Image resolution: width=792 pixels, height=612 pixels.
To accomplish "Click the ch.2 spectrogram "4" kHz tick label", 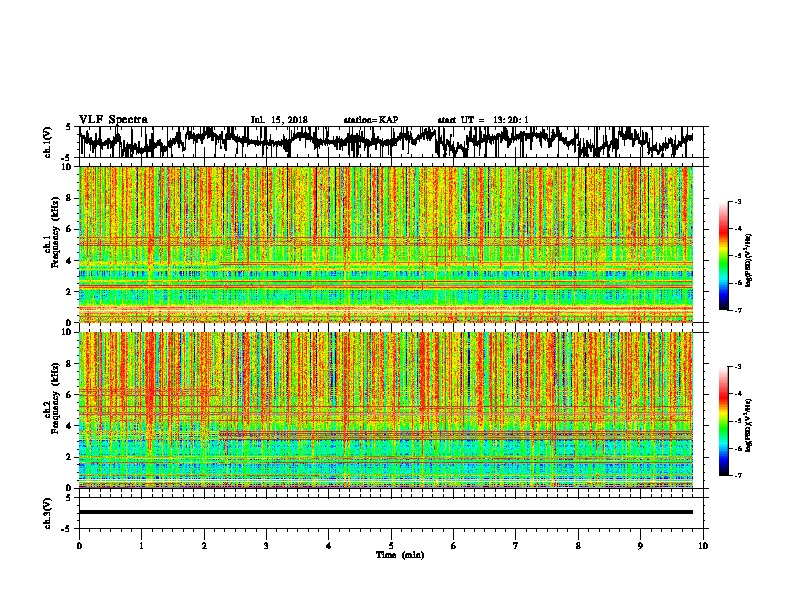I will [x=70, y=426].
